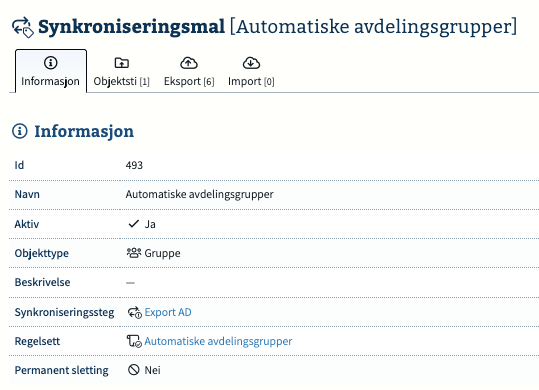The width and height of the screenshot is (539, 390).
Task: Switch to the Informasjon tab
Action: 51,71
